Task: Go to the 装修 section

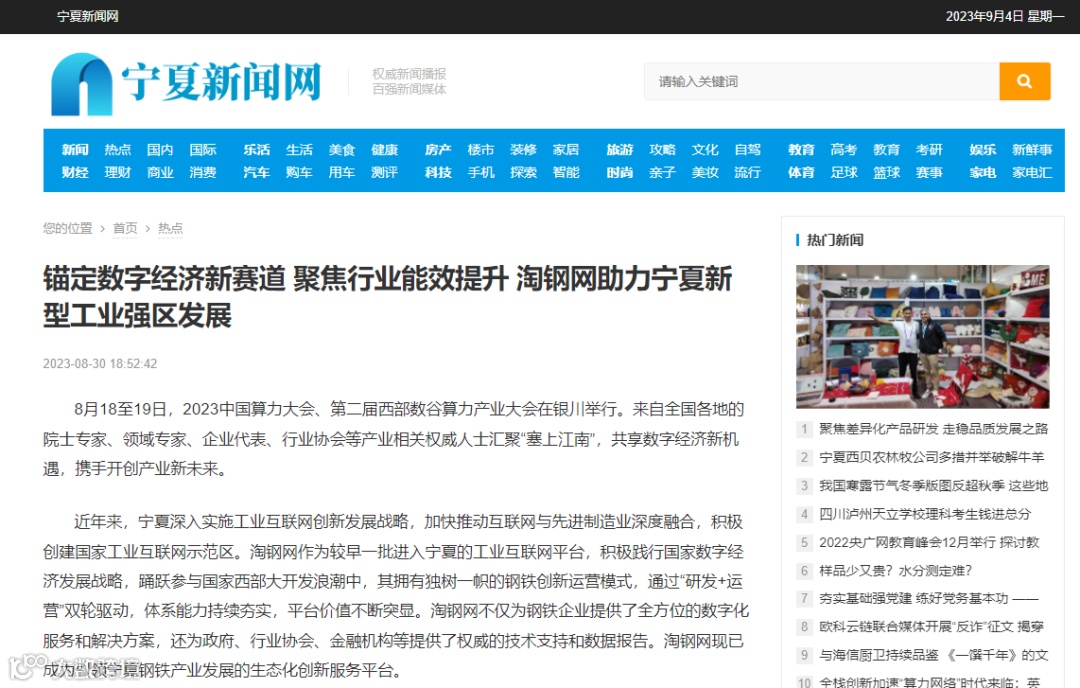Action: [x=523, y=149]
